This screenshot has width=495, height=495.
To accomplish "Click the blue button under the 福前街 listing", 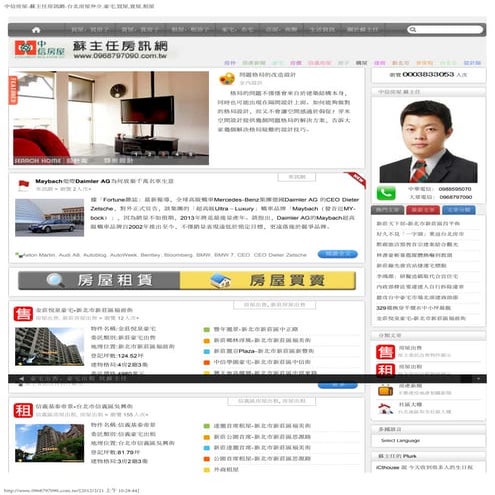I will pos(337,385).
